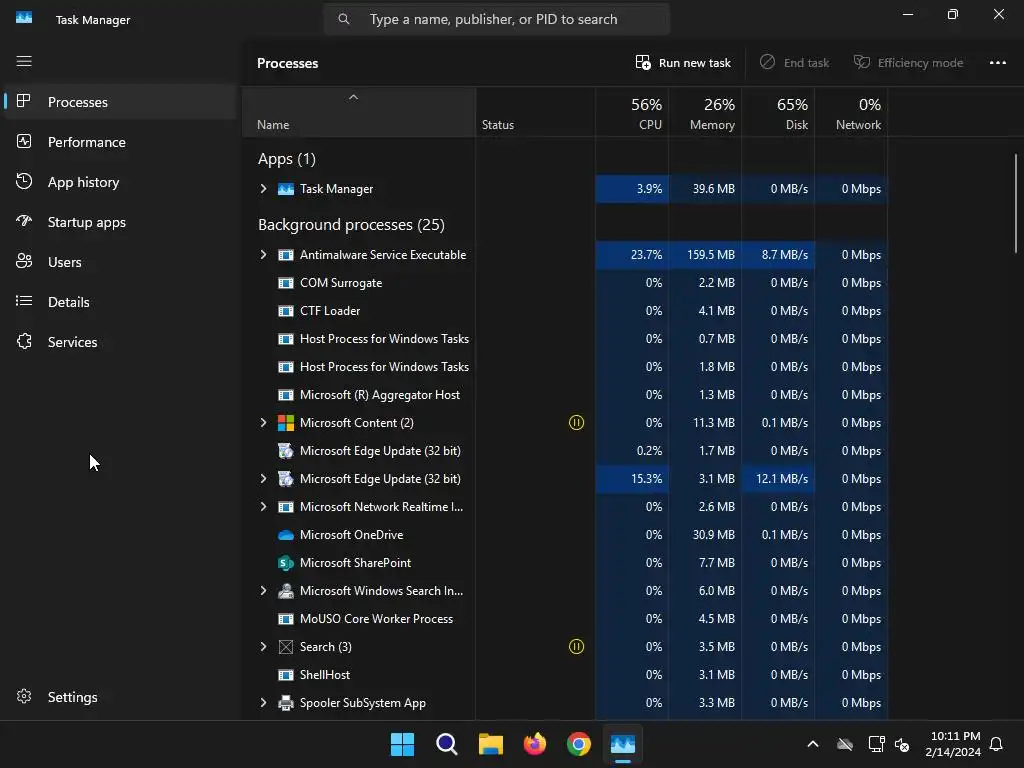
Task: Open the three-dot more options menu
Action: [997, 63]
